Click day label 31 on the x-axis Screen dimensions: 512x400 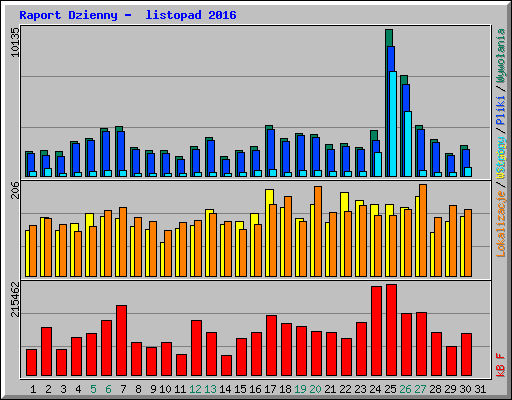480,389
